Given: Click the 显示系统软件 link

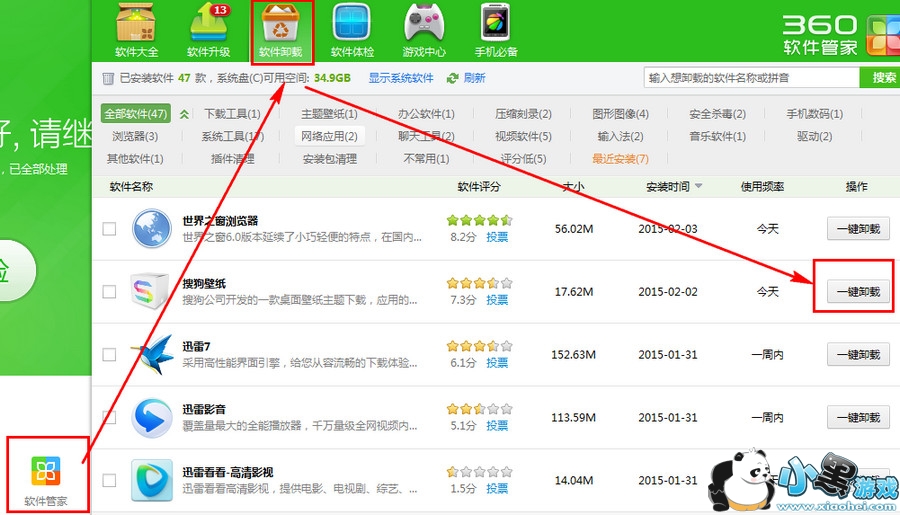Looking at the screenshot, I should (401, 78).
